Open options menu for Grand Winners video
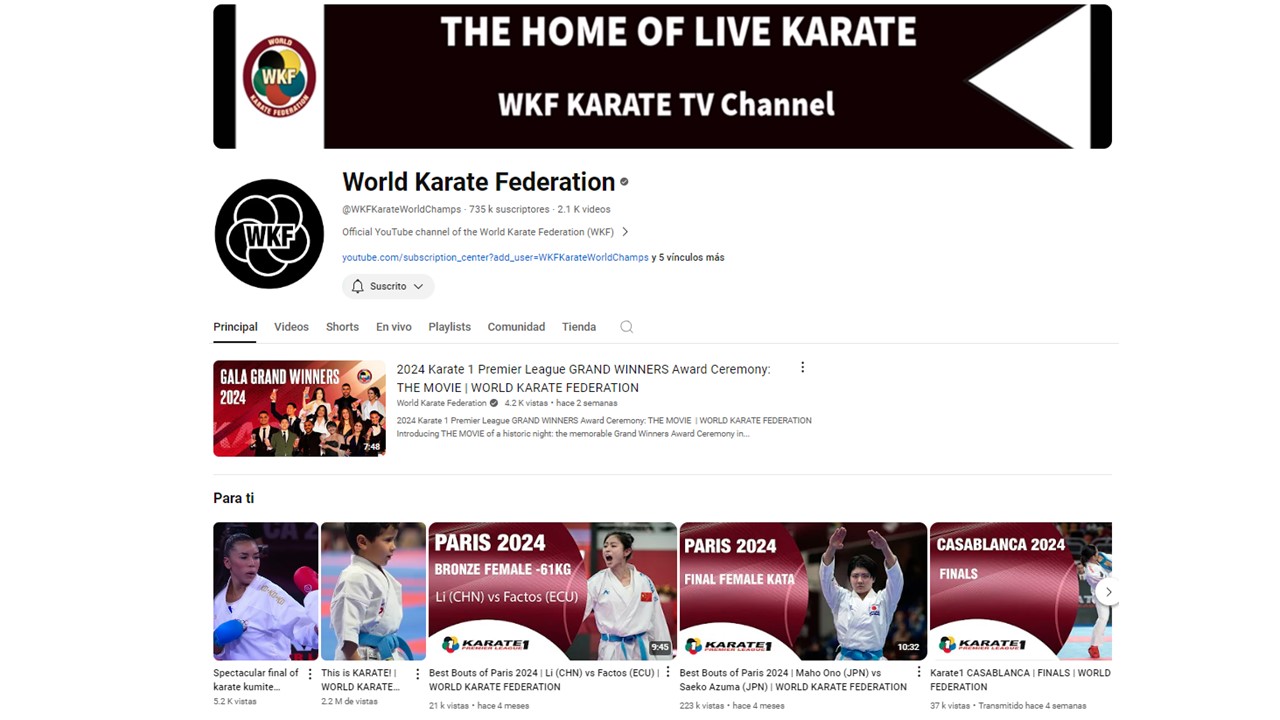Image resolution: width=1280 pixels, height=720 pixels. click(802, 368)
